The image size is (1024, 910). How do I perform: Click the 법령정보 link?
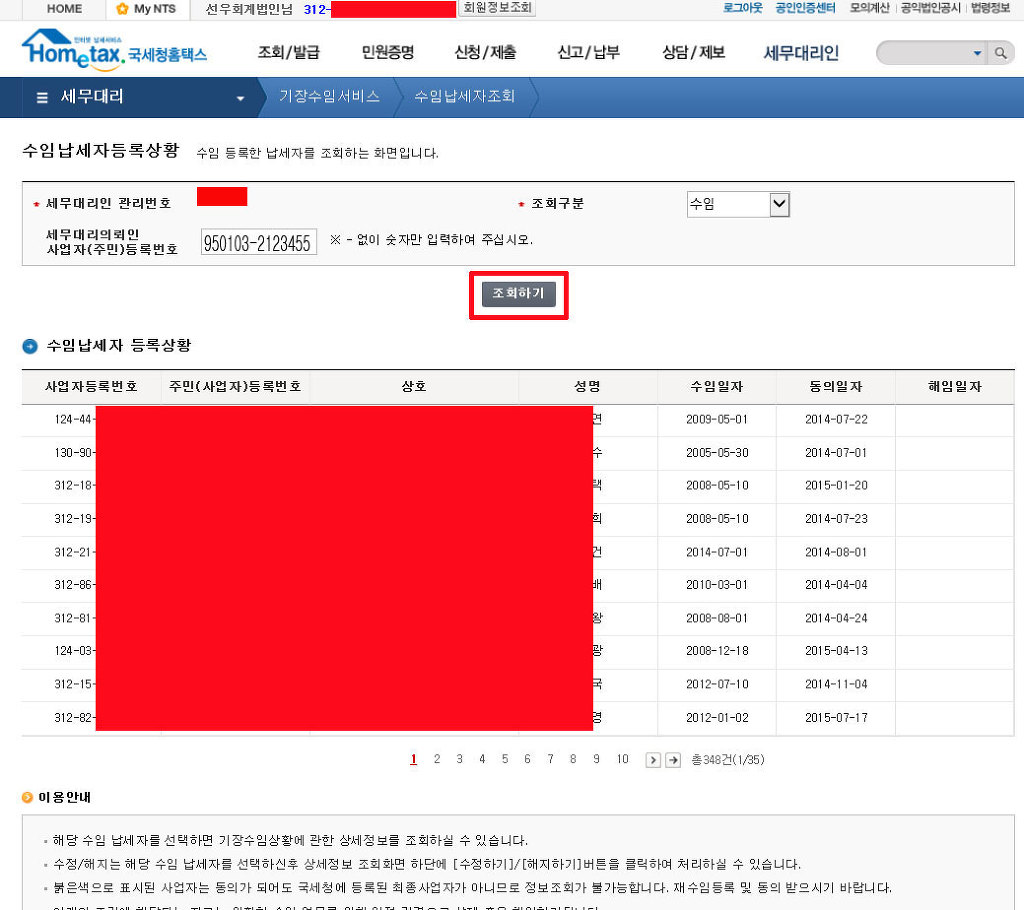[990, 8]
